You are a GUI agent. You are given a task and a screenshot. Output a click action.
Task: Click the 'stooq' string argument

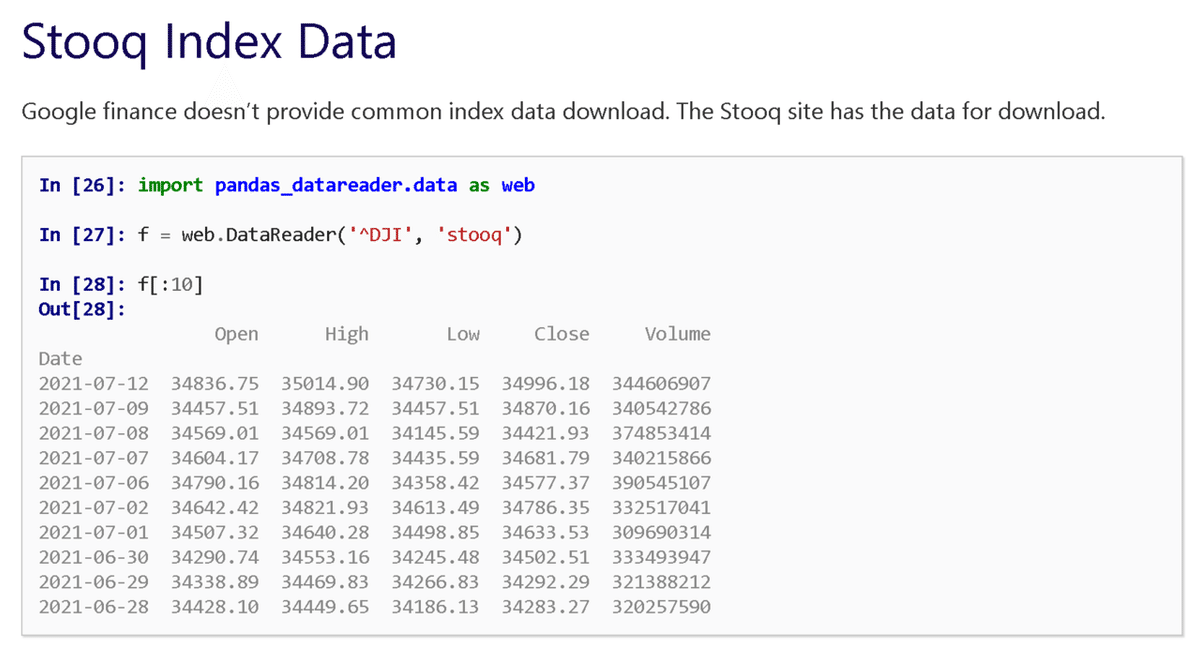[475, 235]
